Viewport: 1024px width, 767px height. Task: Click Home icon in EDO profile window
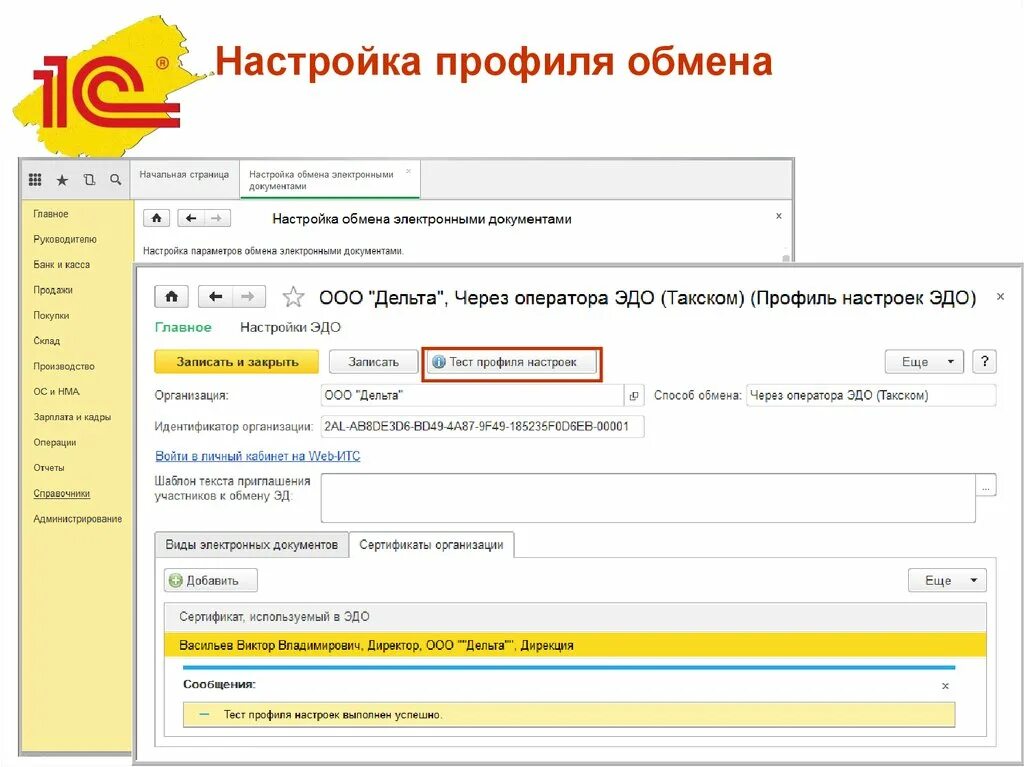point(172,297)
